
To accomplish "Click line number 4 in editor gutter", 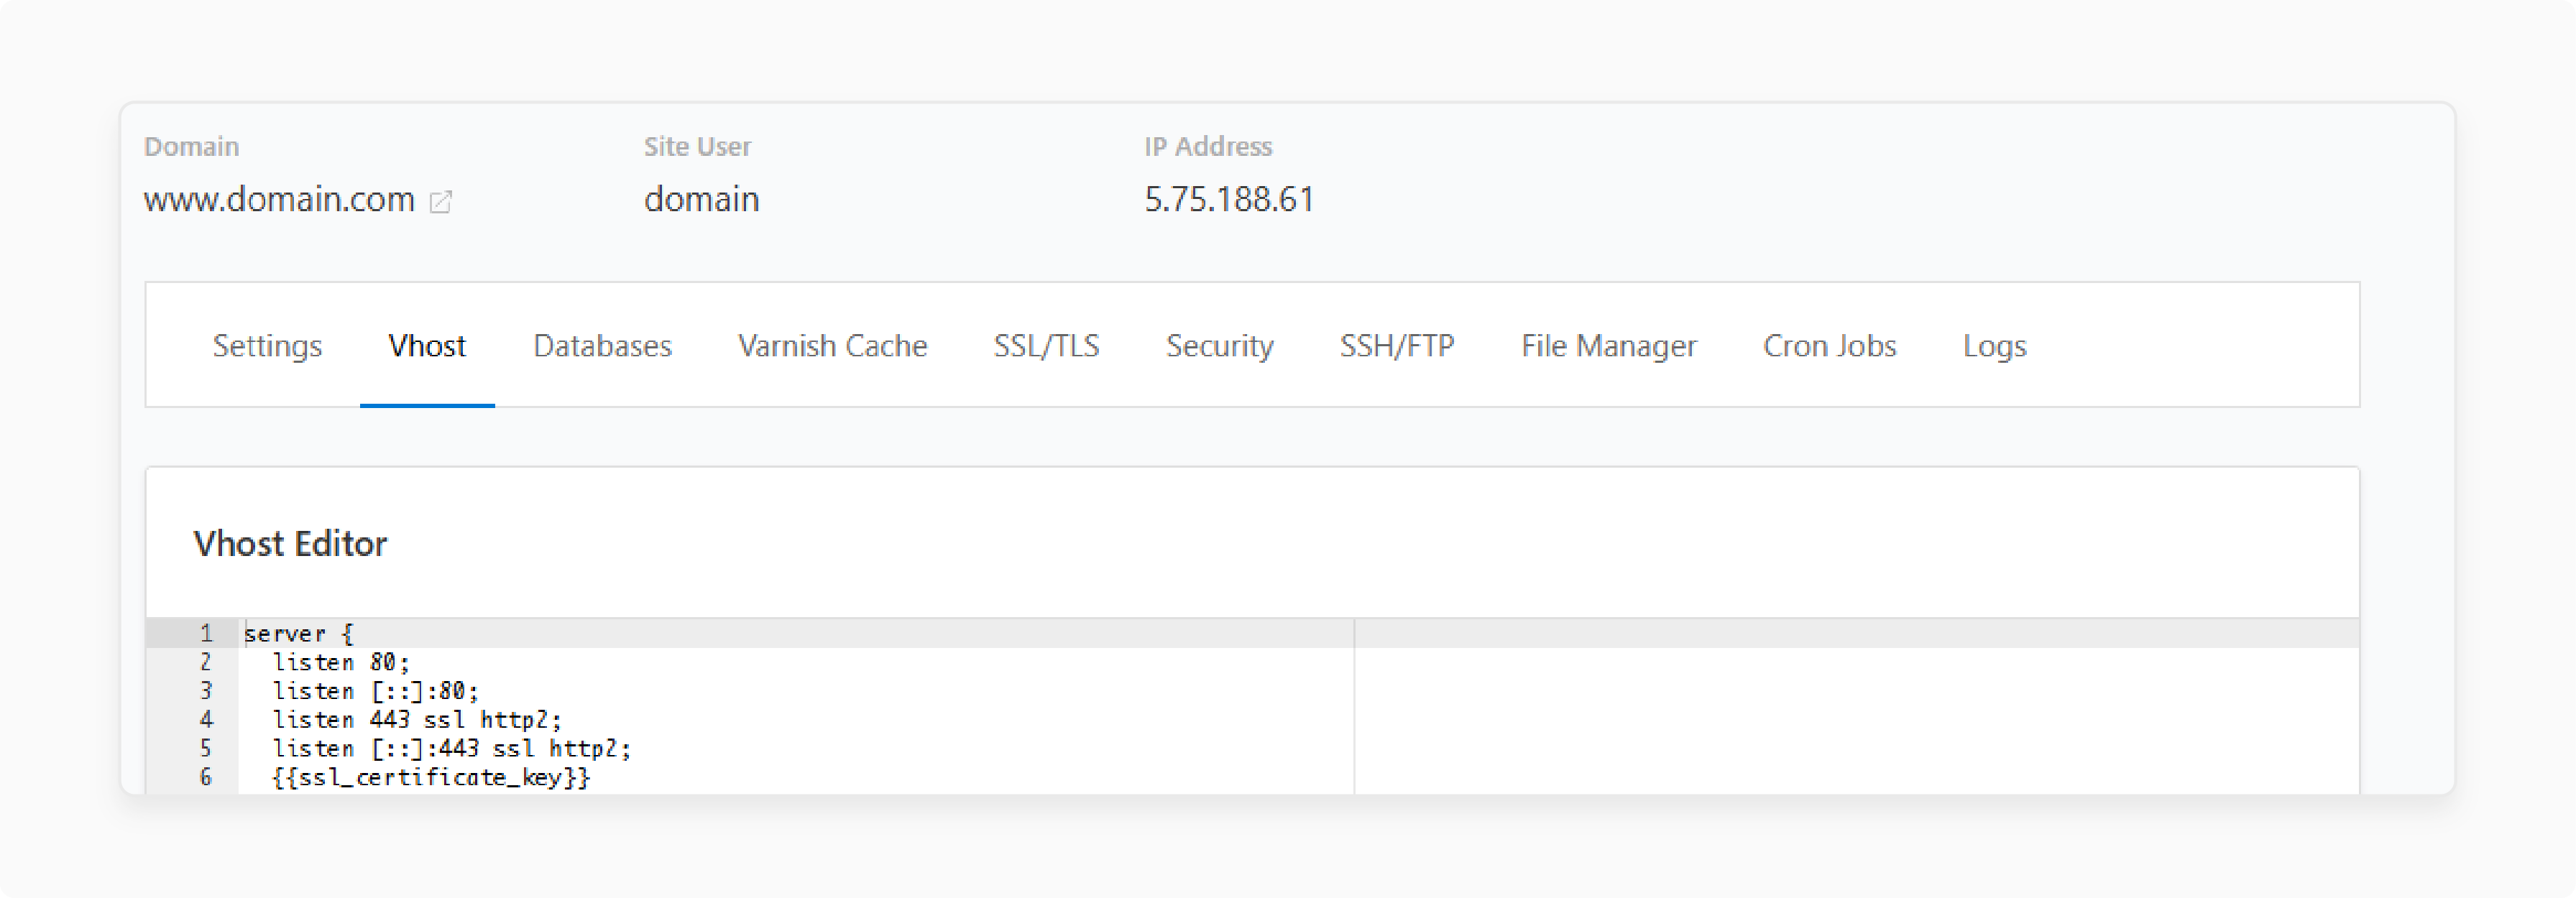I will click(x=206, y=720).
